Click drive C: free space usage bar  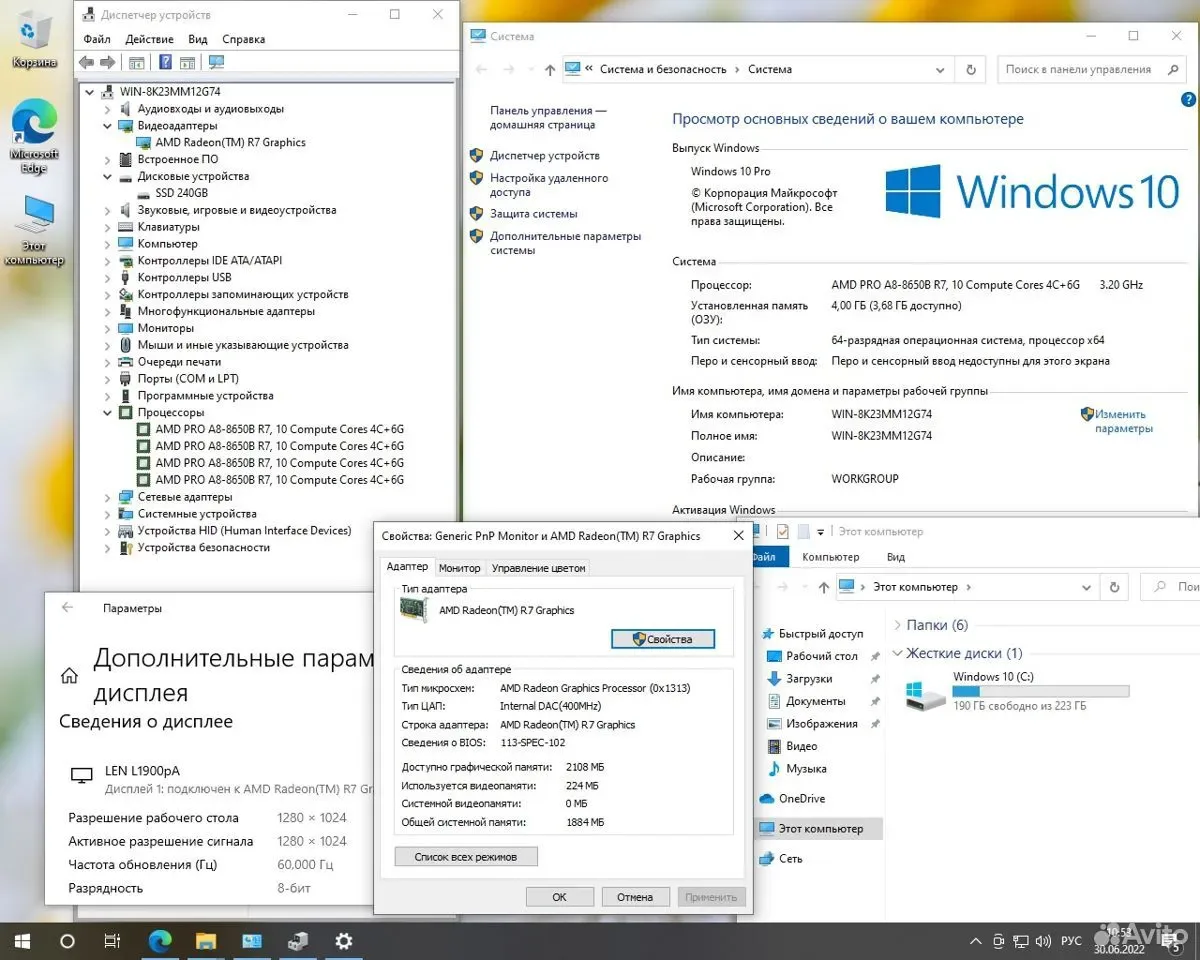point(1041,691)
